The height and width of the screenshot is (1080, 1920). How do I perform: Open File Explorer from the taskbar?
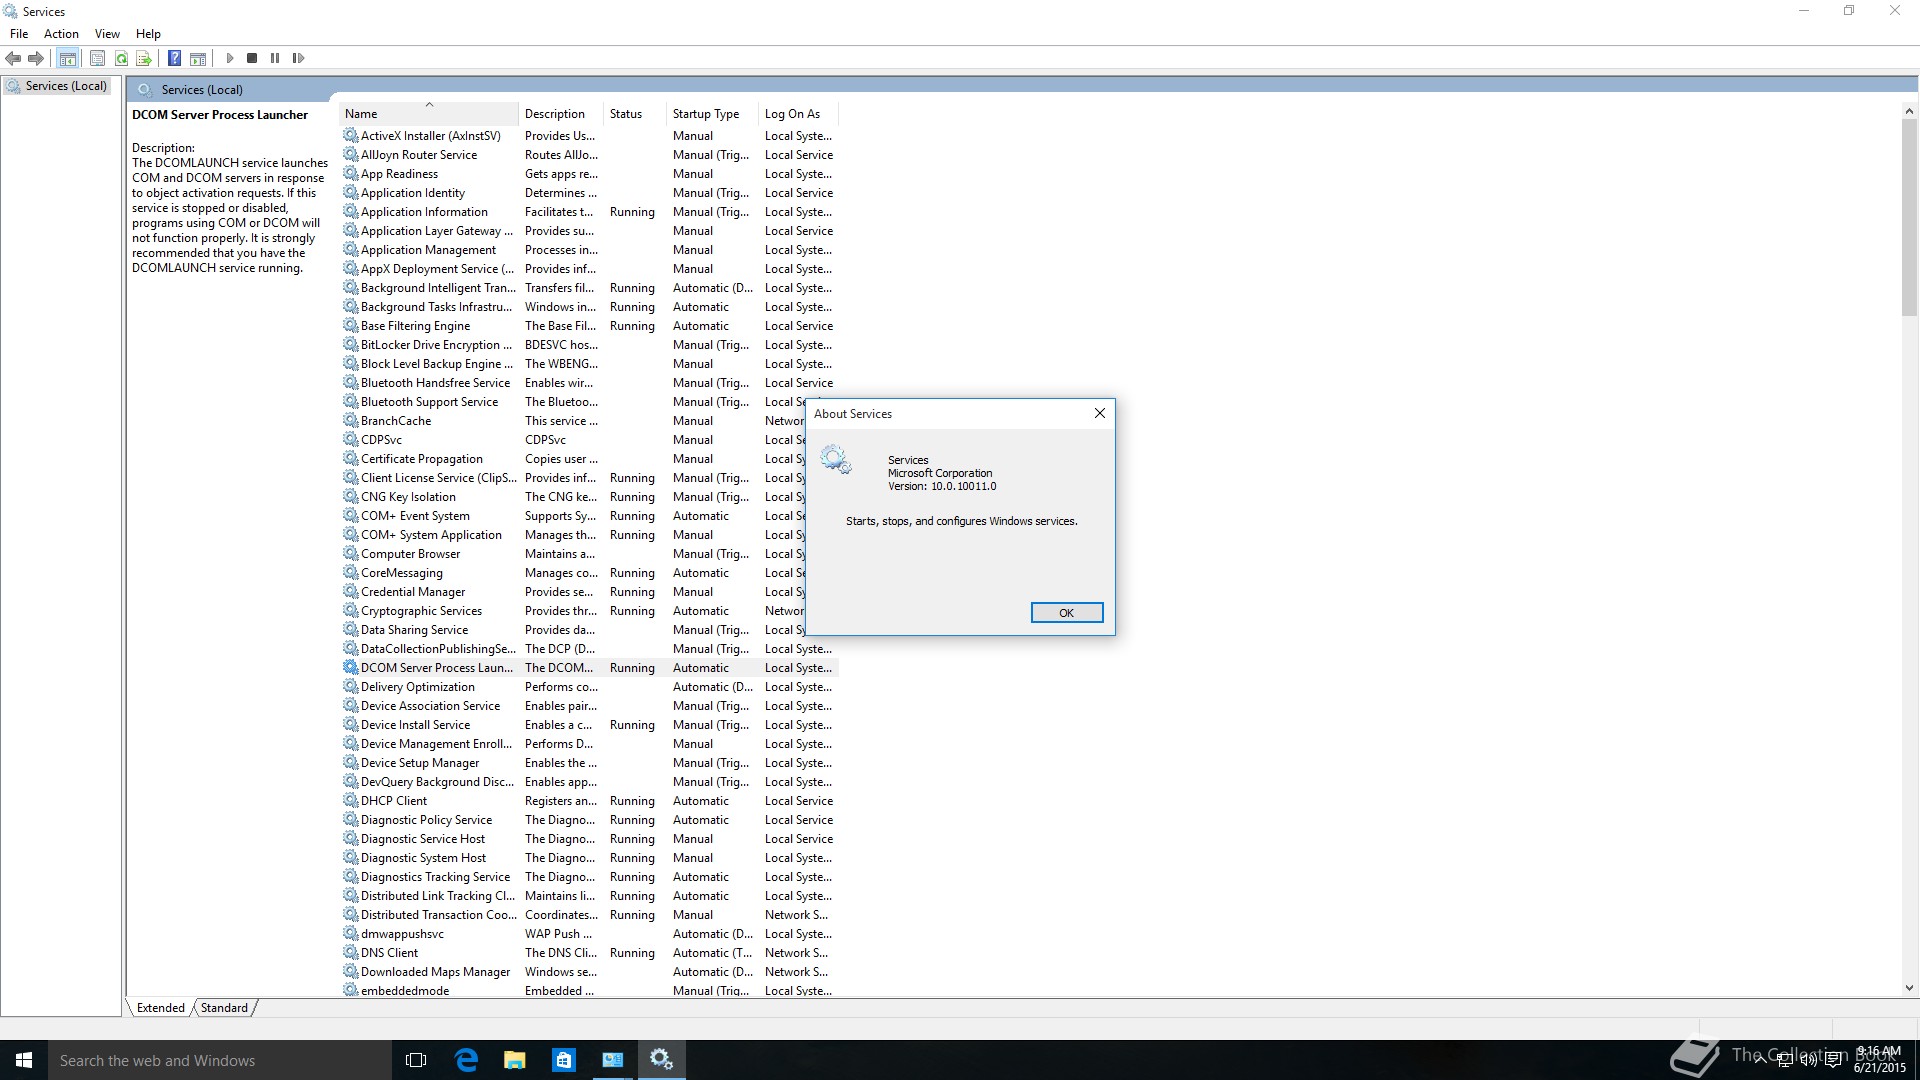coord(514,1060)
